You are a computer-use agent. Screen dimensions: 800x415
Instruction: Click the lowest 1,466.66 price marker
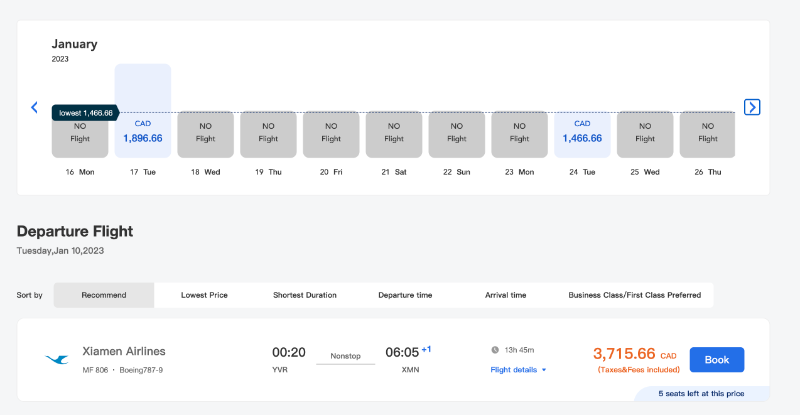pyautogui.click(x=85, y=113)
